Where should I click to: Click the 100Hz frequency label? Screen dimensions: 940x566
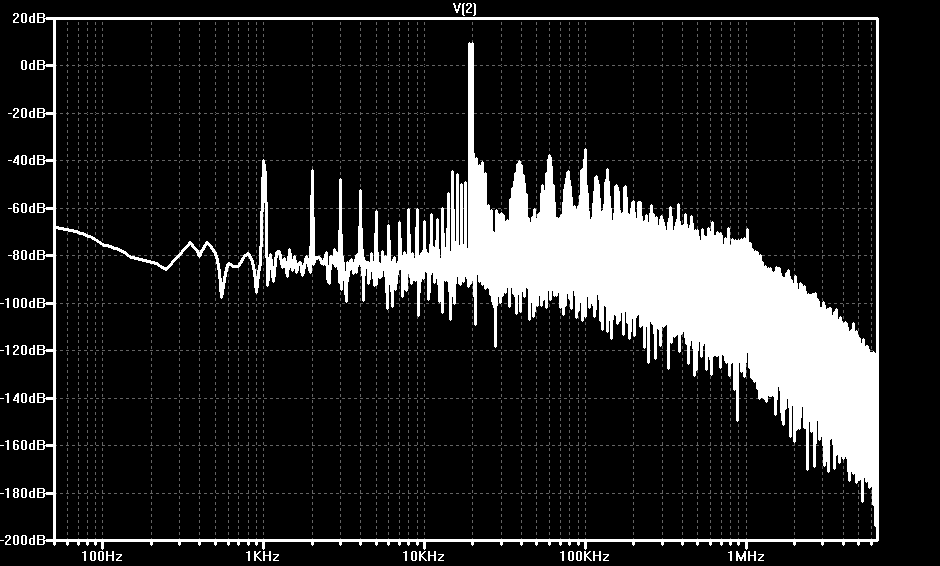(x=102, y=556)
